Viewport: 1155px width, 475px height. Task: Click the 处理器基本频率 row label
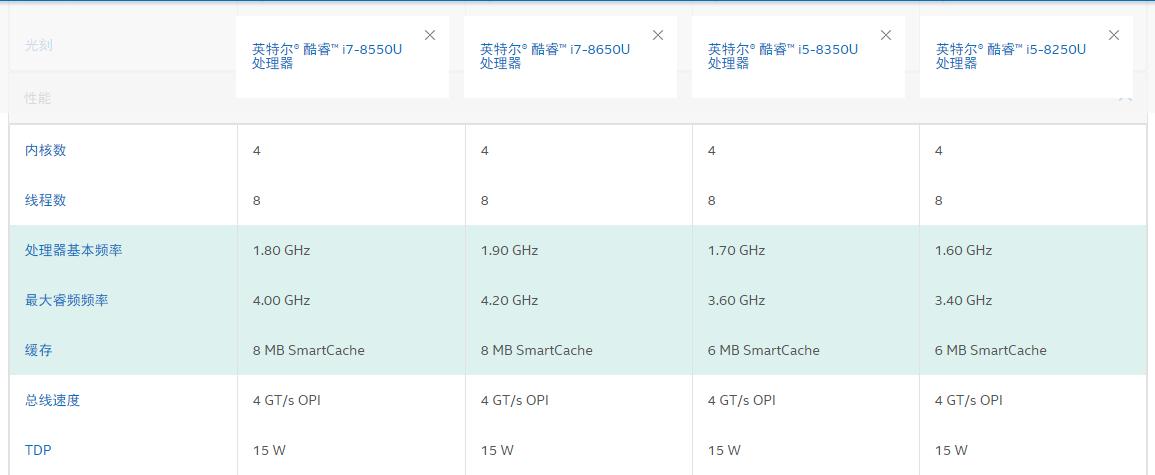coord(74,250)
